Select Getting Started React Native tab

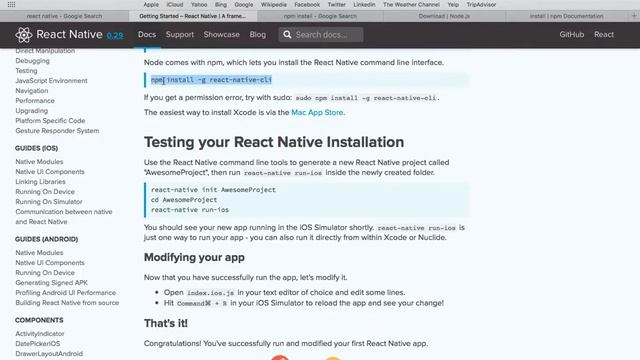(x=193, y=16)
